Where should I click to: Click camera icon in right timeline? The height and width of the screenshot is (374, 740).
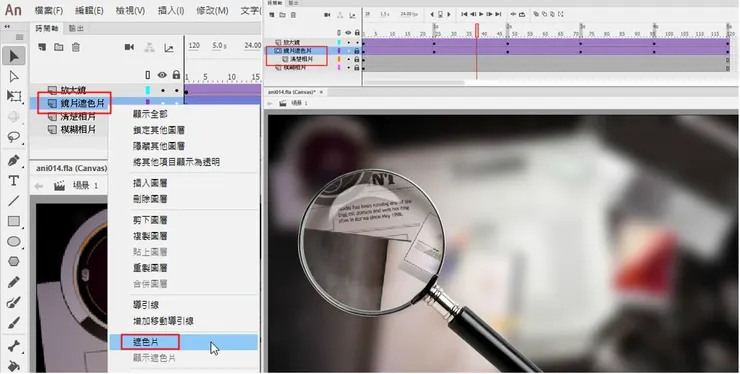[x=327, y=15]
